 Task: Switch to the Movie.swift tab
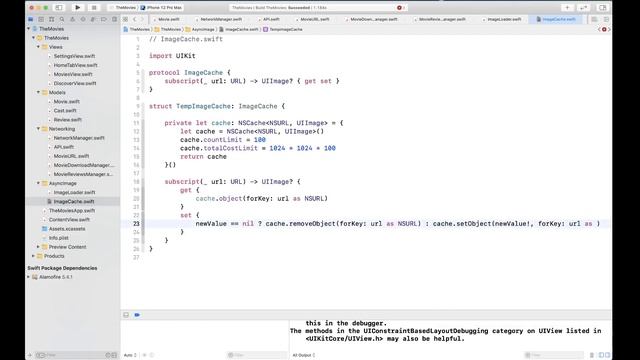coord(169,19)
